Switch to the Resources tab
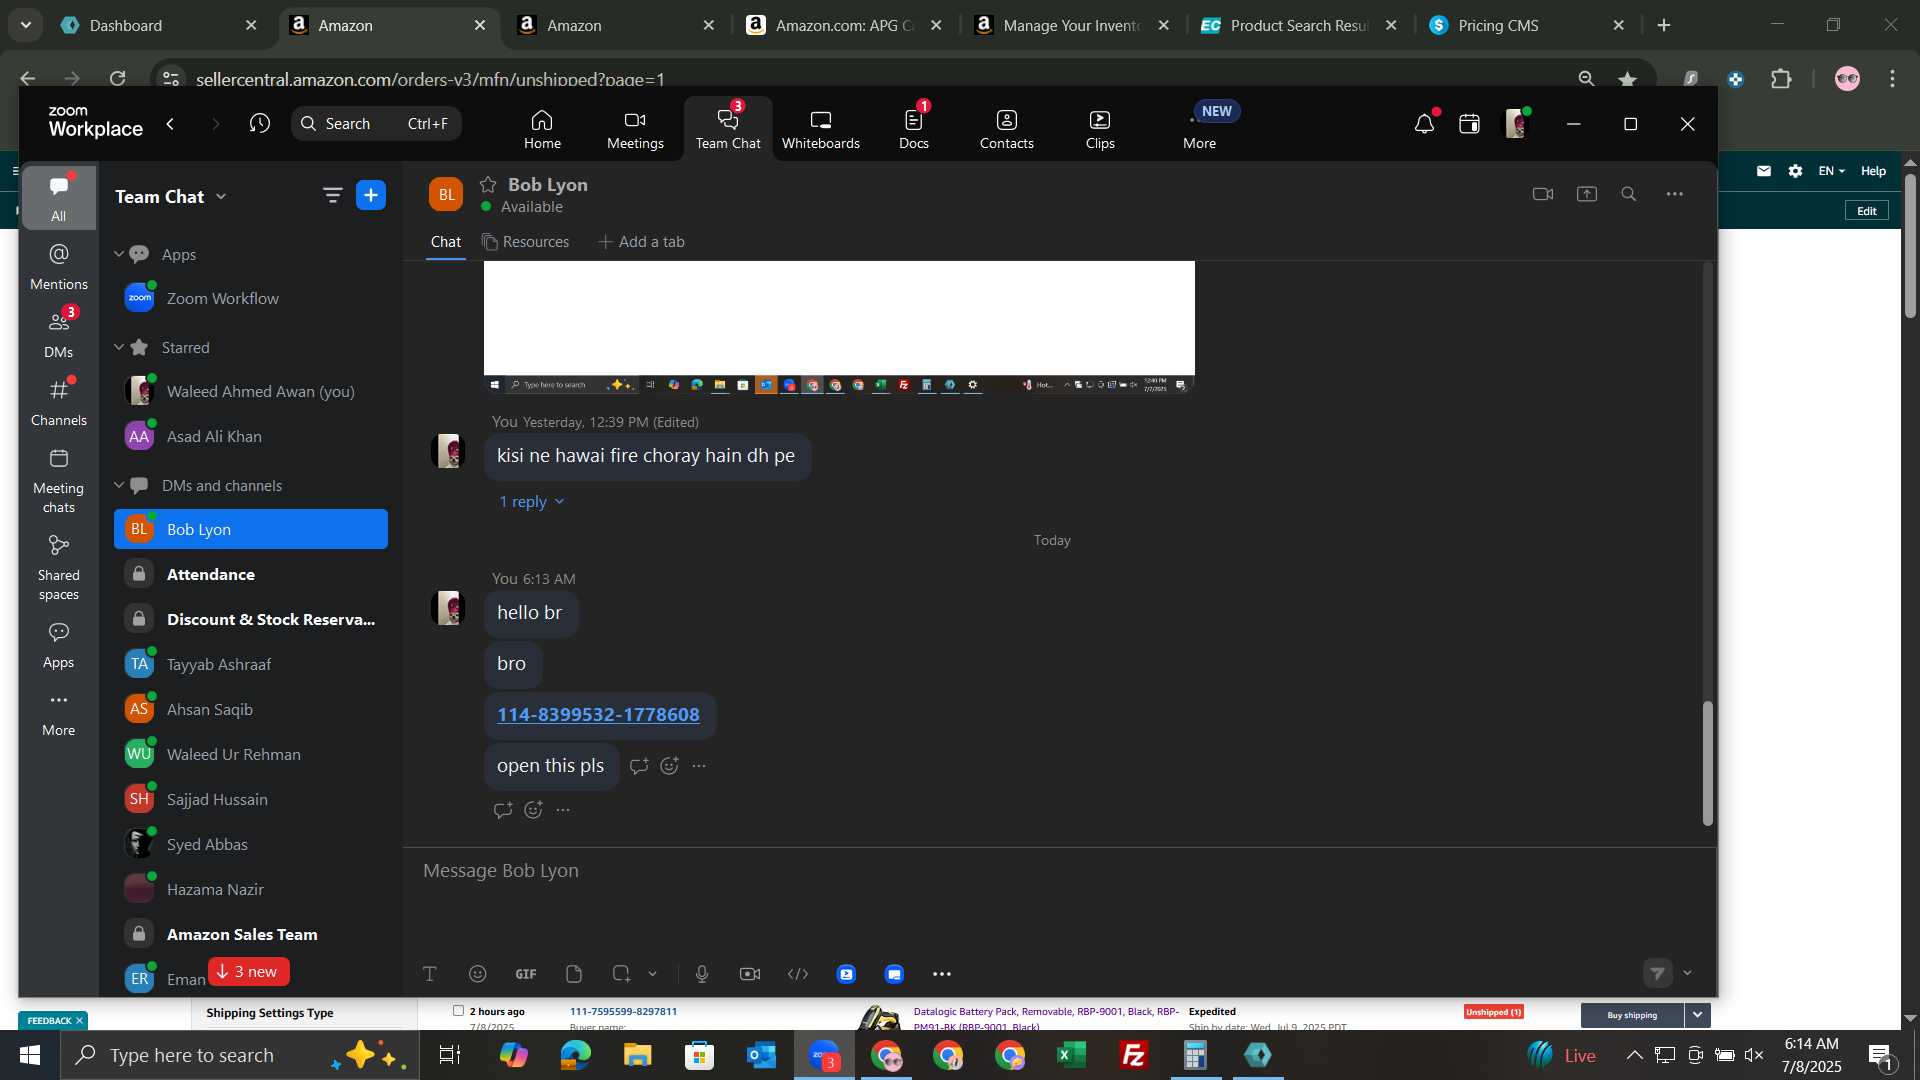This screenshot has width=1920, height=1080. point(525,242)
